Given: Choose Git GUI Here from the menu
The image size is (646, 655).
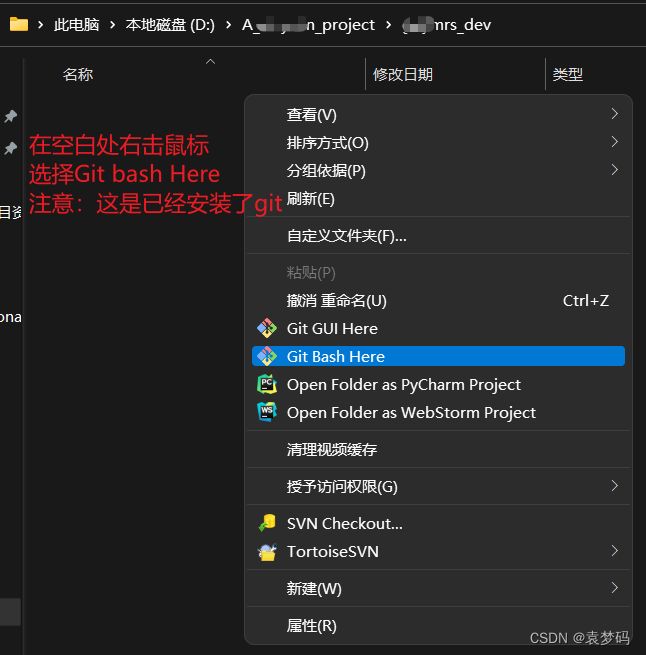Looking at the screenshot, I should tap(438, 328).
